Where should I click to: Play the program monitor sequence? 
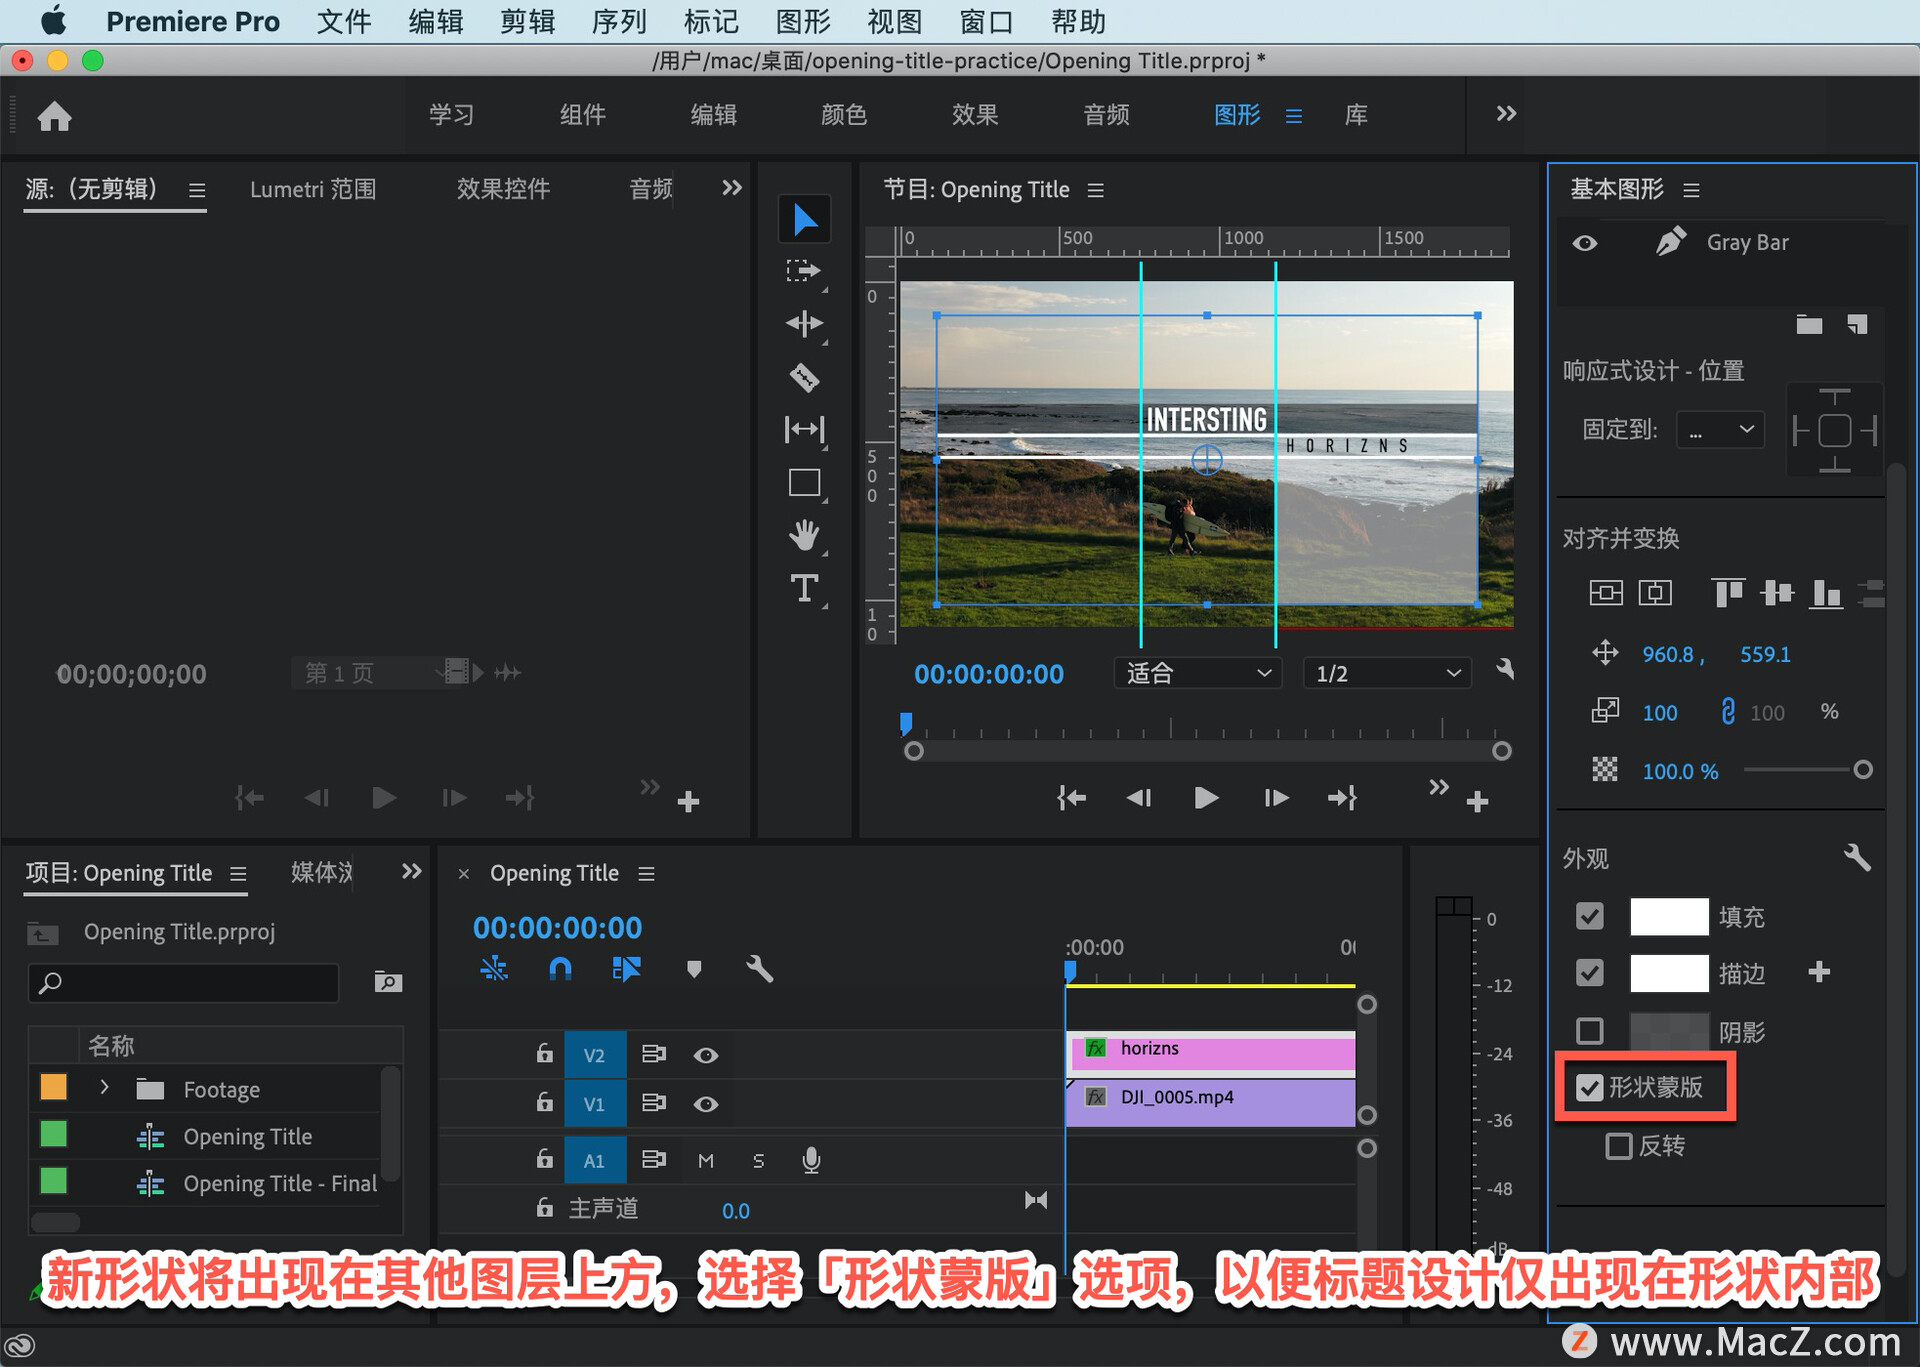(1206, 798)
